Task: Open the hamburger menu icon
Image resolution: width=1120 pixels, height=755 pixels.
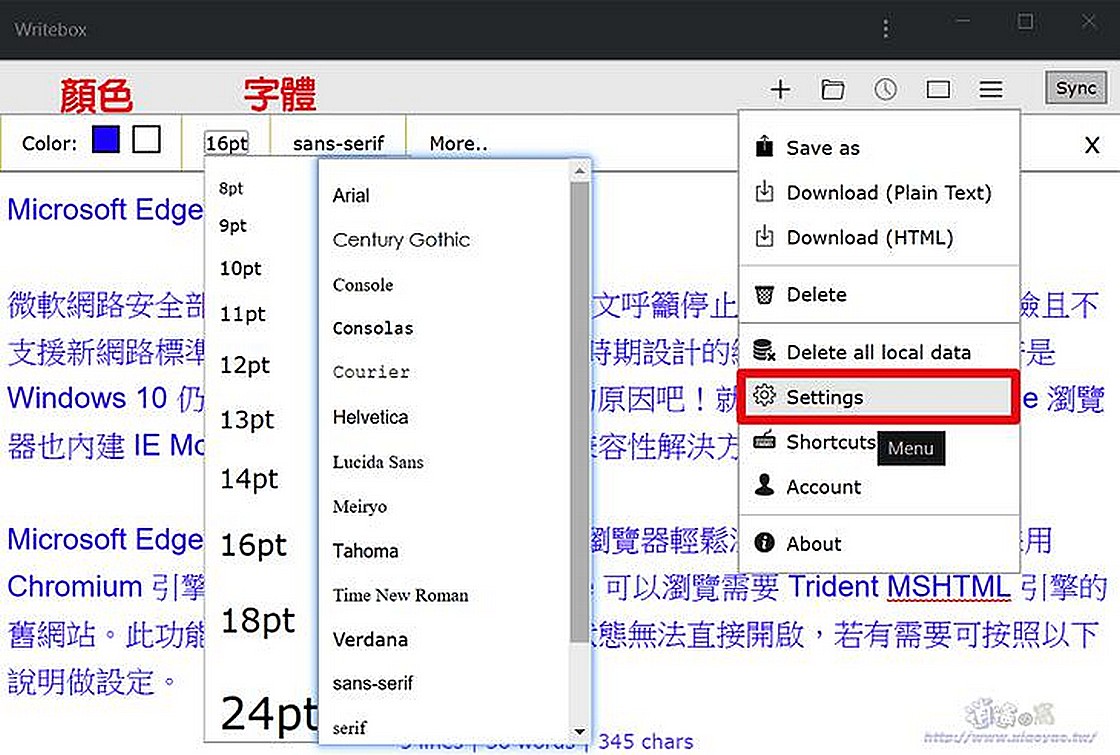Action: point(991,89)
